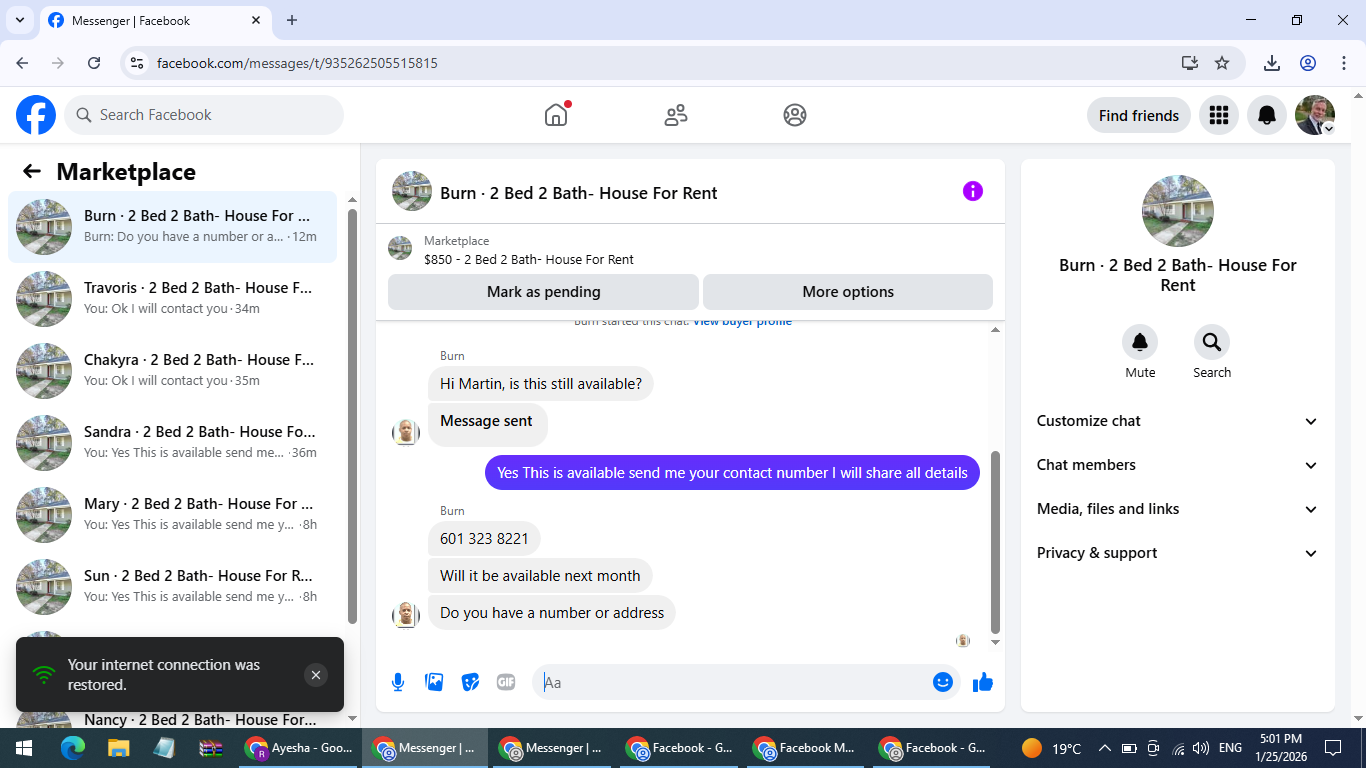Viewport: 1366px width, 768px height.
Task: Open the listing photo in the right panel
Action: point(1178,211)
